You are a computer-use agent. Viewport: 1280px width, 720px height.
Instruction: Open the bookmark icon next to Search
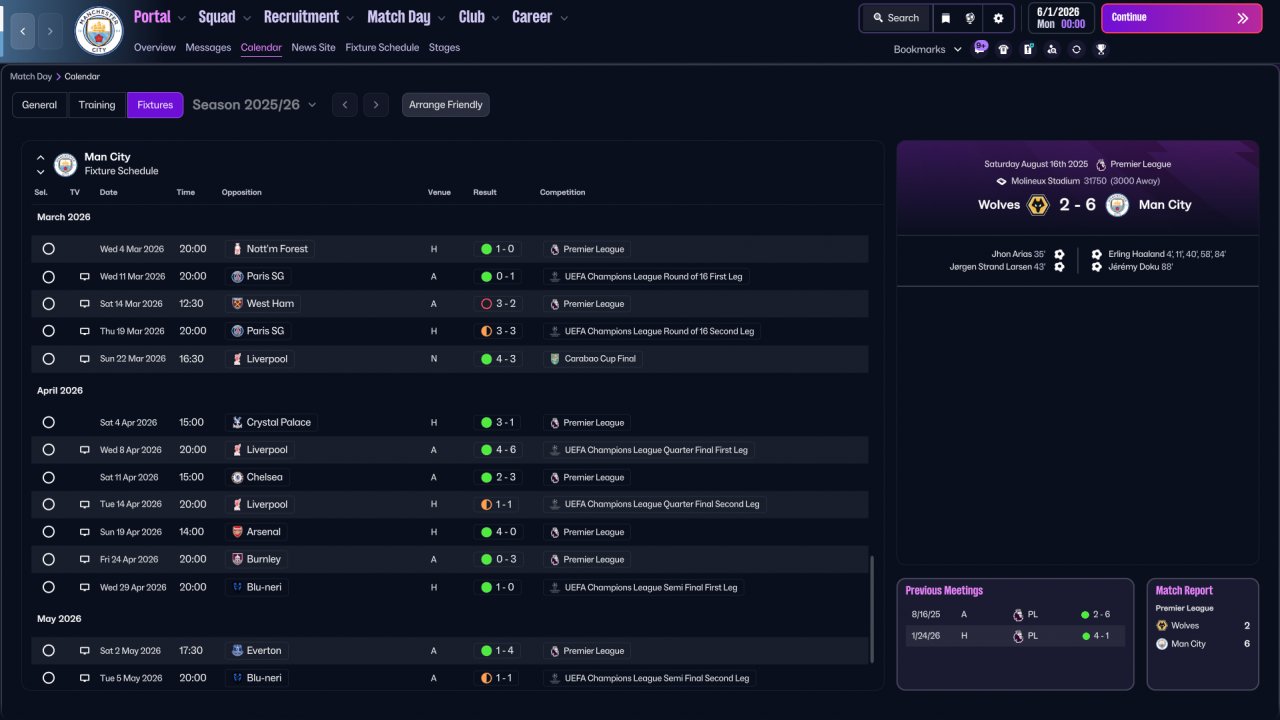click(945, 18)
